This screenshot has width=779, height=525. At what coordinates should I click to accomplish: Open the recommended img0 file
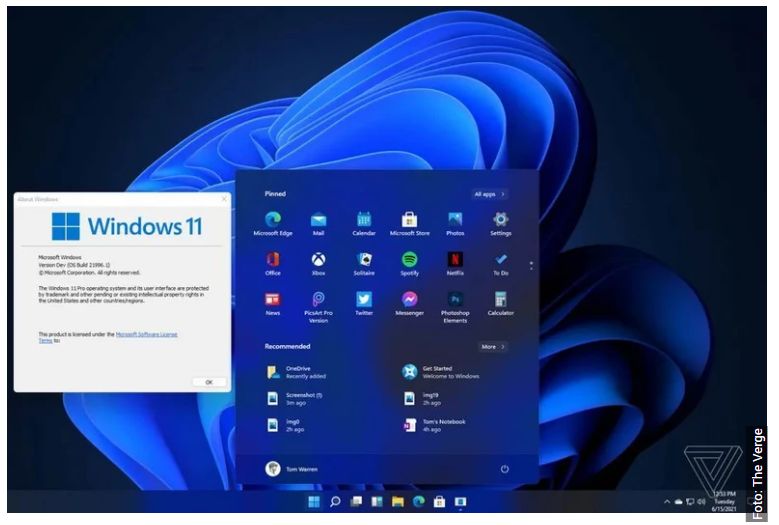pyautogui.click(x=286, y=425)
